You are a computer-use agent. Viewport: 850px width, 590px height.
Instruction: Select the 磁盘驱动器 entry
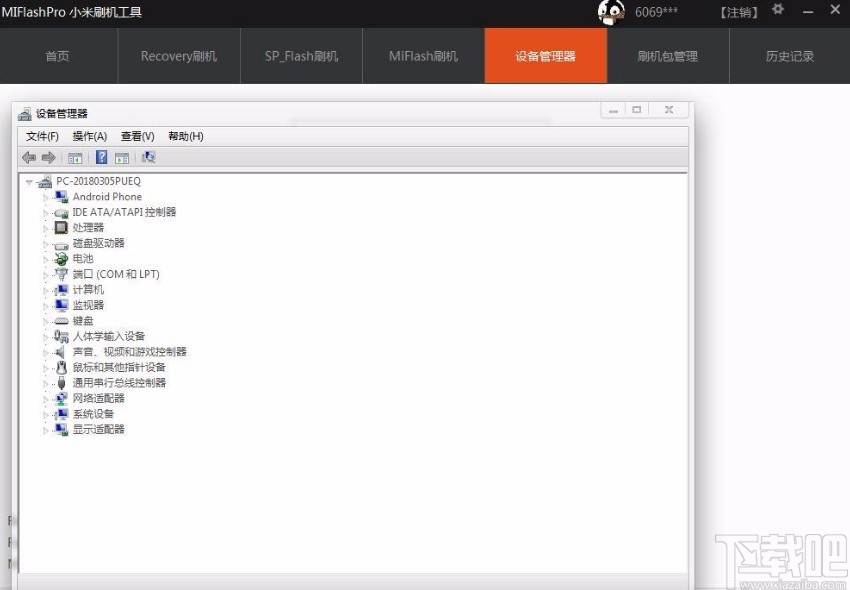99,243
